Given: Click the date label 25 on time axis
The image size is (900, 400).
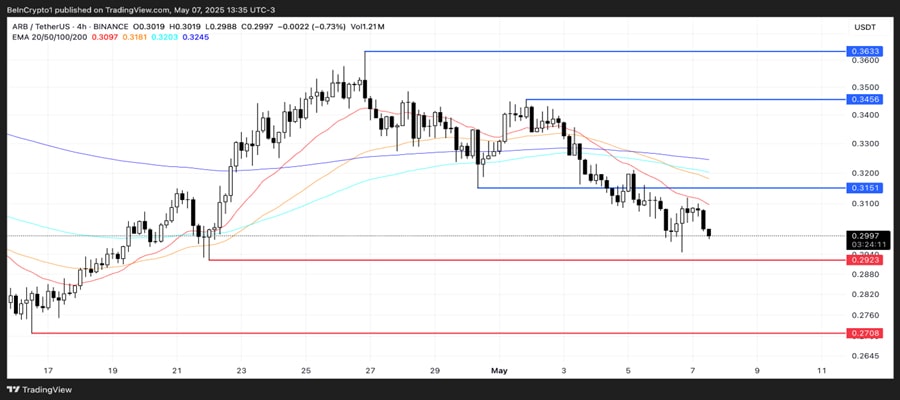Looking at the screenshot, I should [x=306, y=370].
